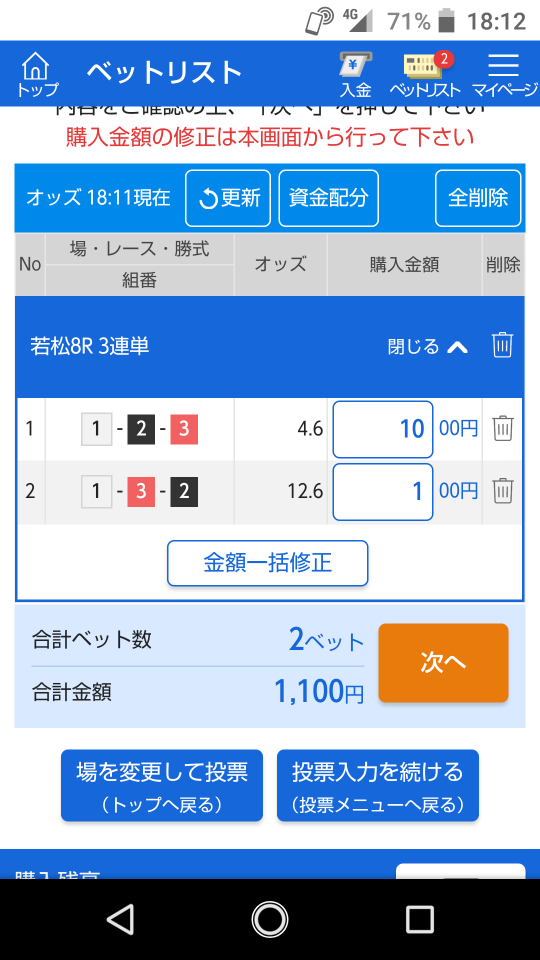The height and width of the screenshot is (960, 540).
Task: Select 投票入力を続ける to return to the vote menu
Action: 378,786
